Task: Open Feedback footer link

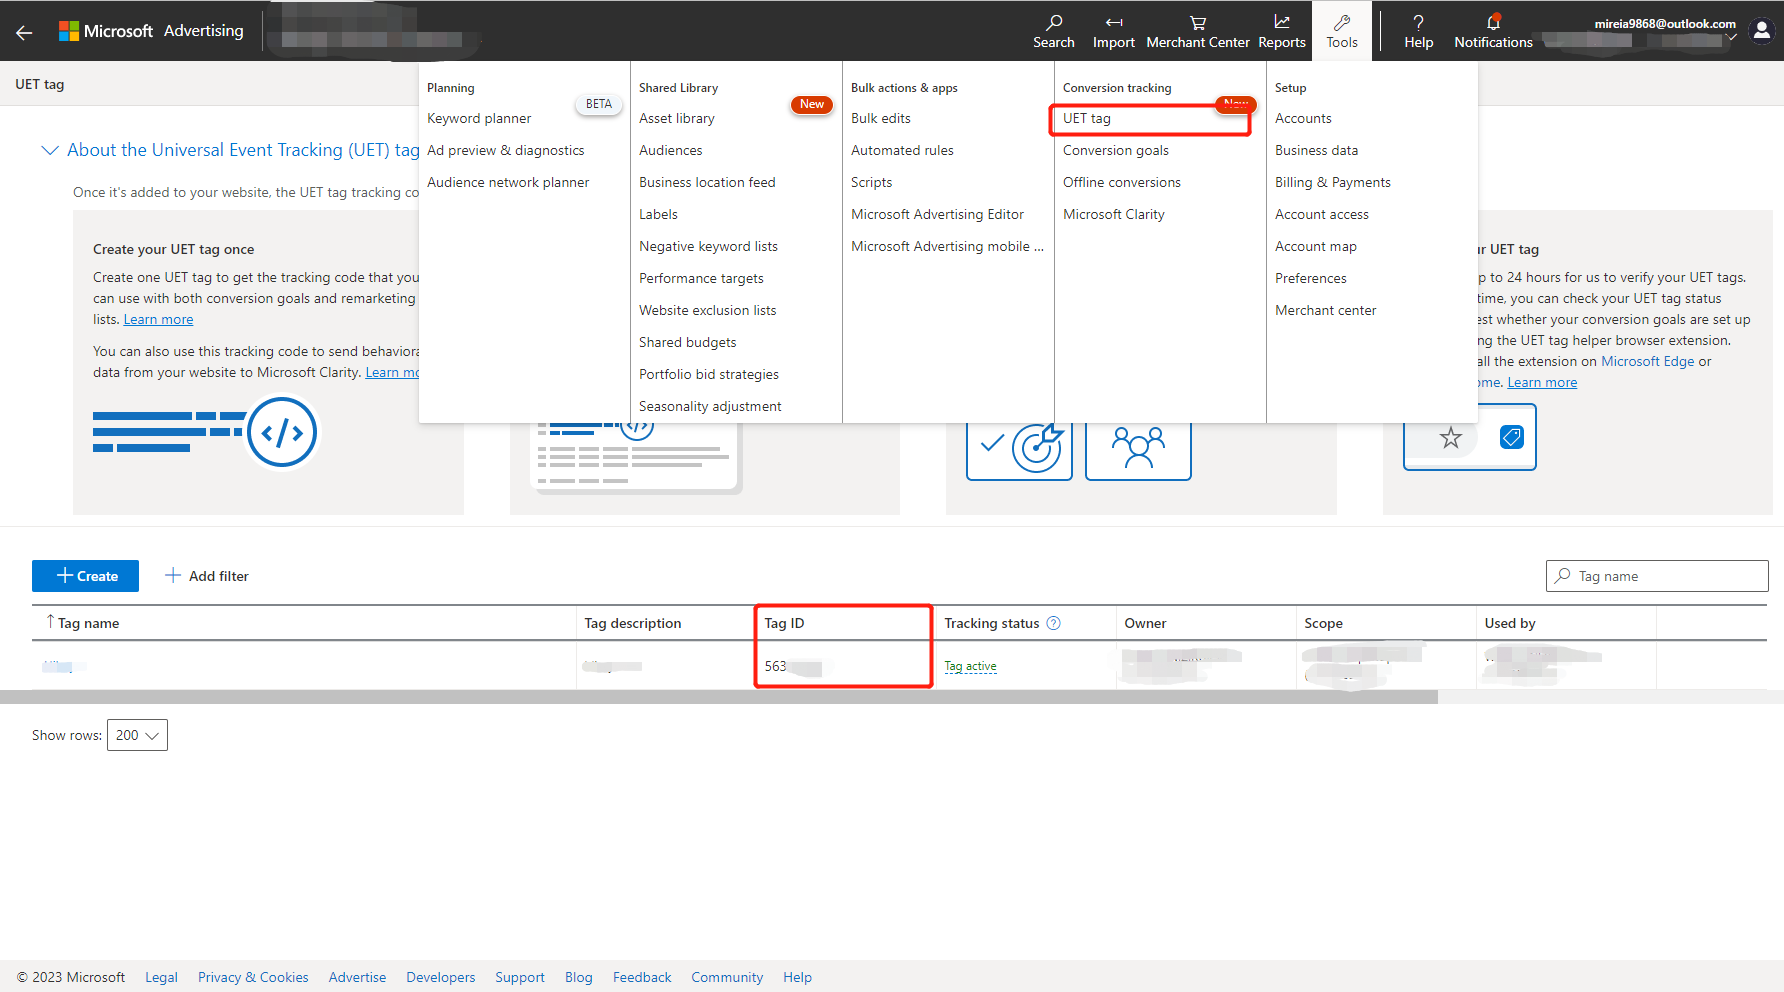Action: coord(642,977)
